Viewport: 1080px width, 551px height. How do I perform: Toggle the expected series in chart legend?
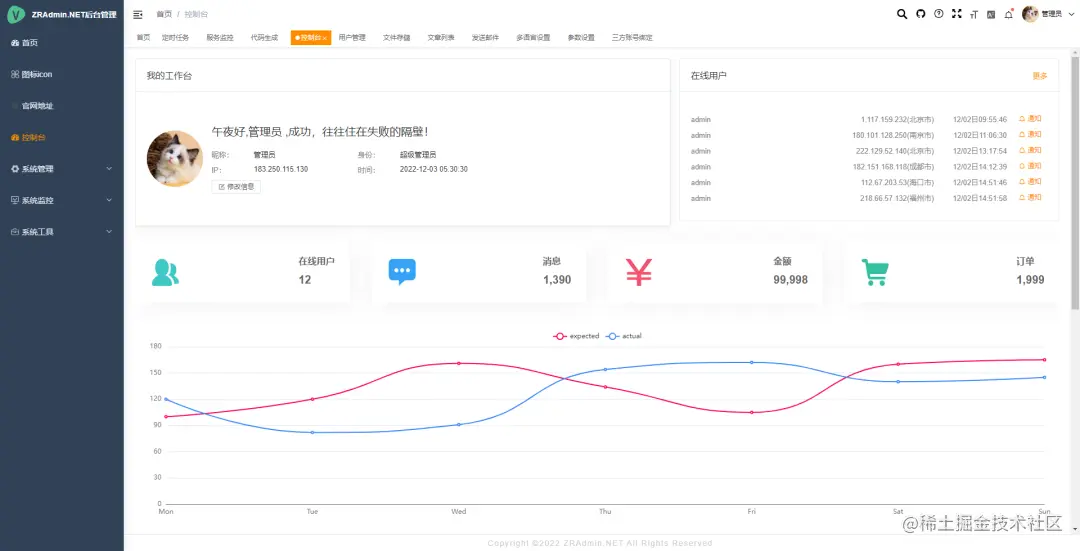coord(577,336)
